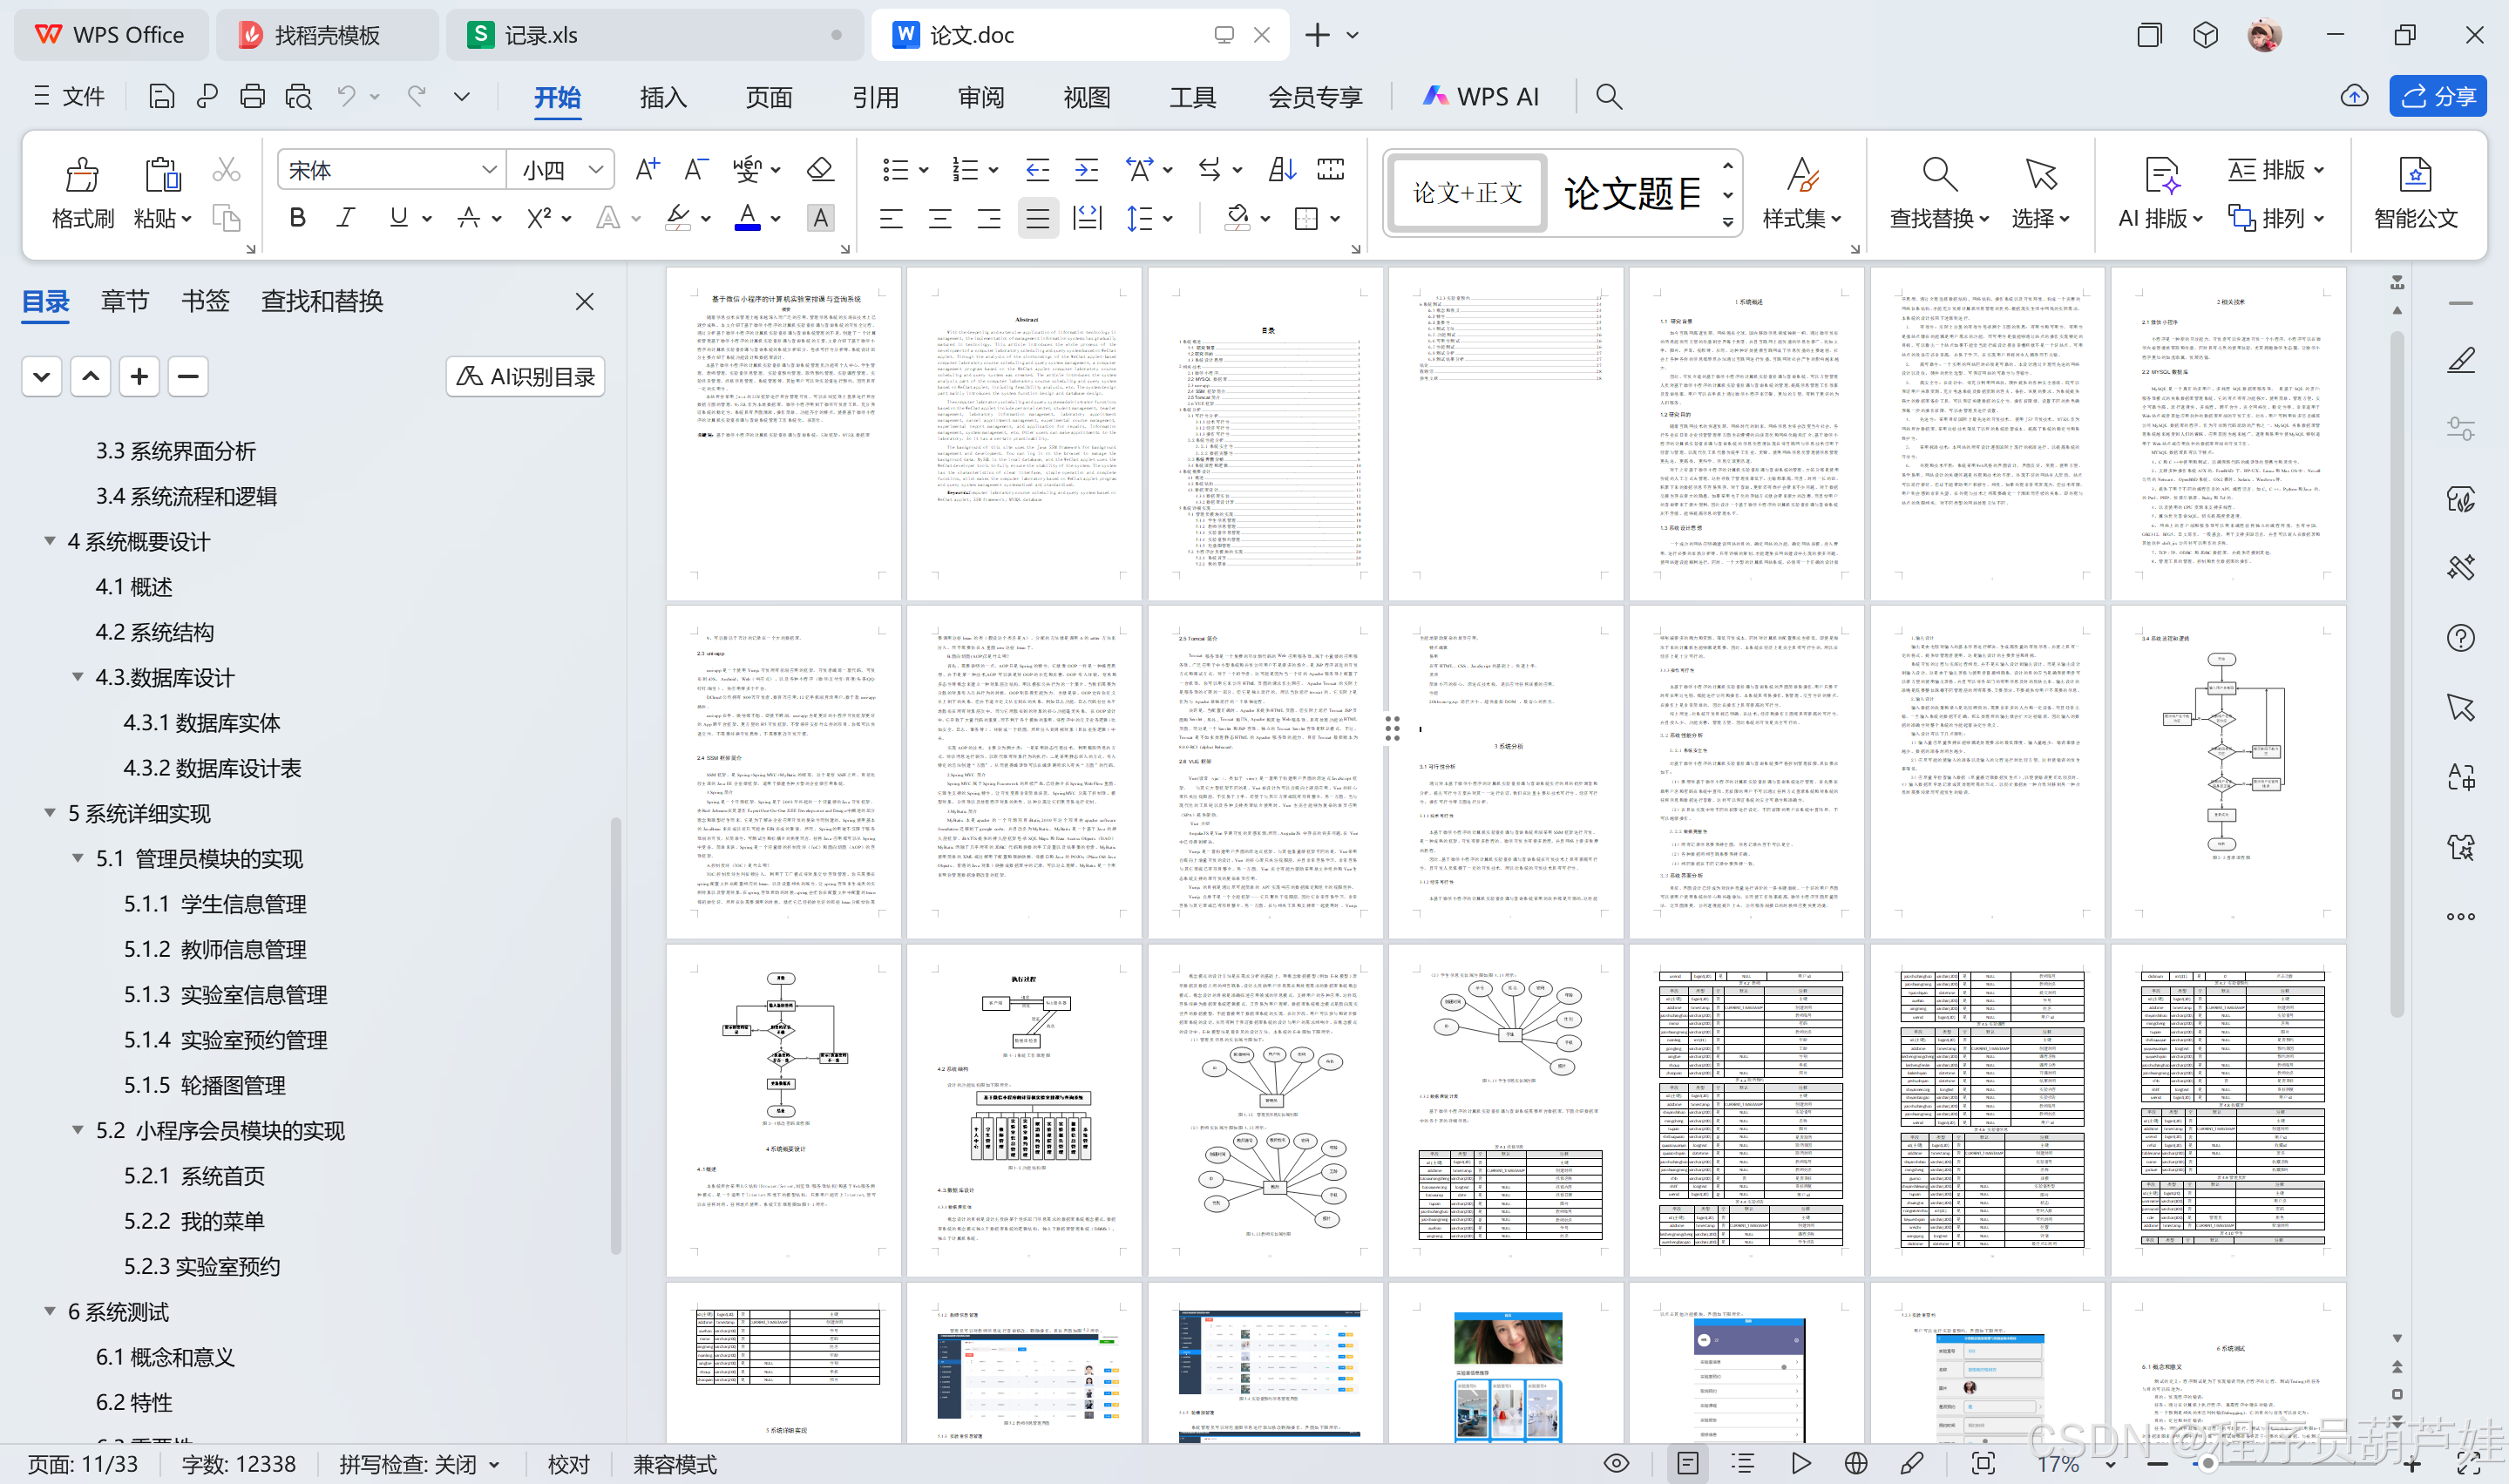The image size is (2509, 1484).
Task: Increase font size with A+ icon
Action: (x=647, y=169)
